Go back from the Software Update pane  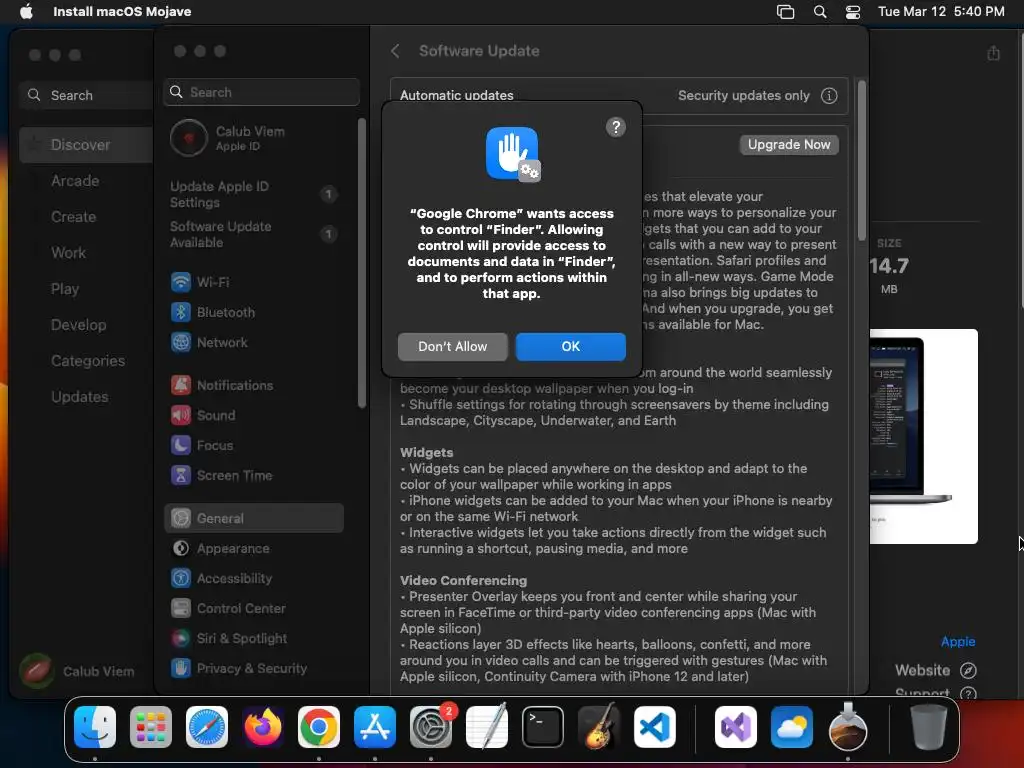395,51
